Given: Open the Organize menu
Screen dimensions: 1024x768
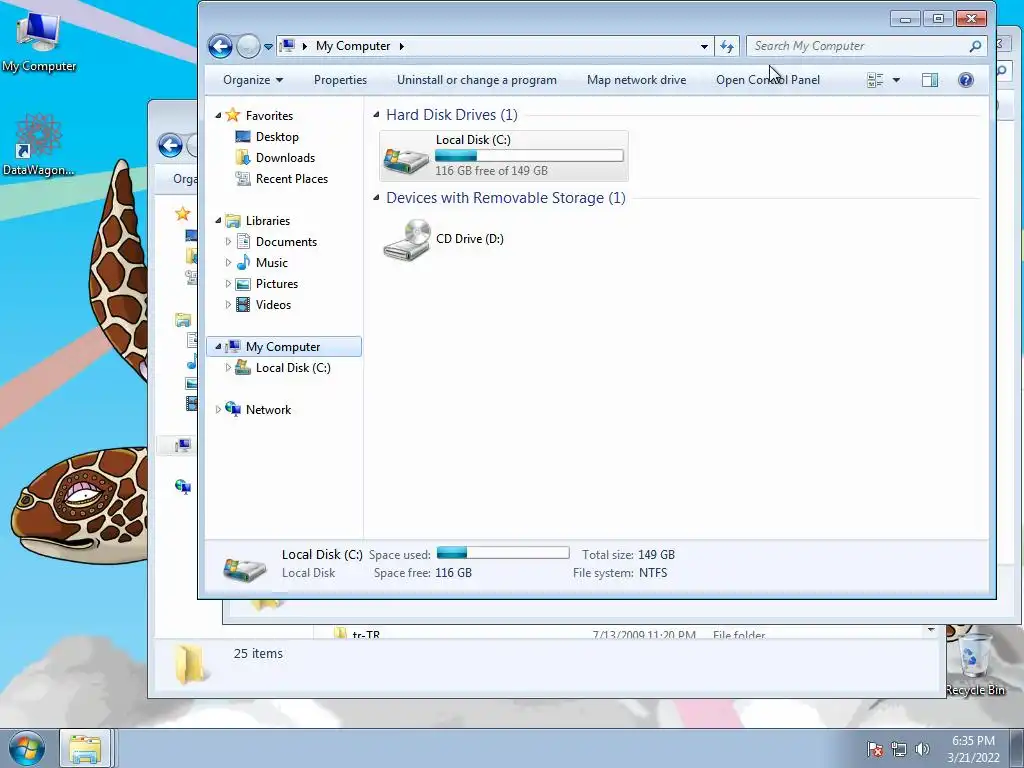Looking at the screenshot, I should (x=253, y=80).
